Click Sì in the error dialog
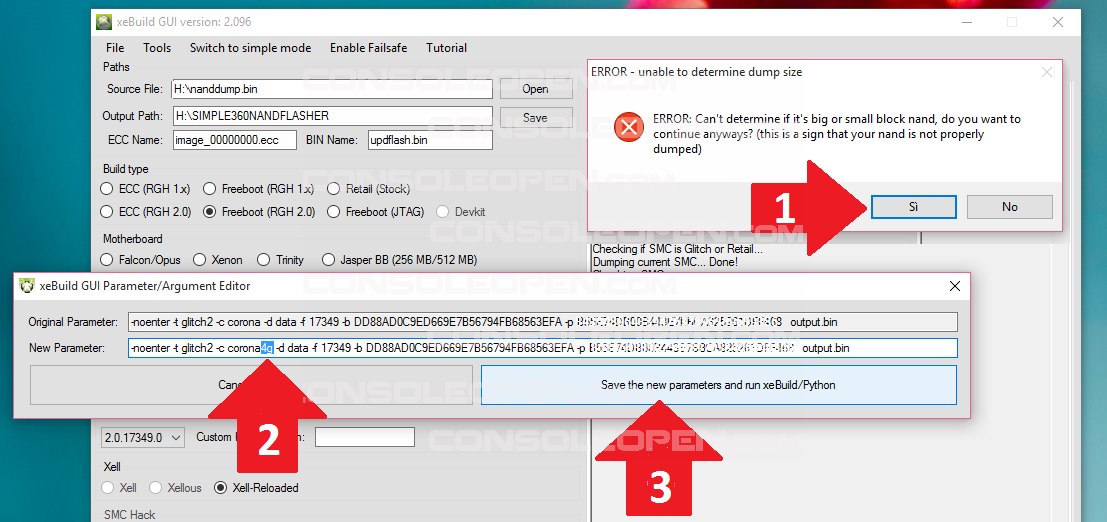 click(x=914, y=207)
